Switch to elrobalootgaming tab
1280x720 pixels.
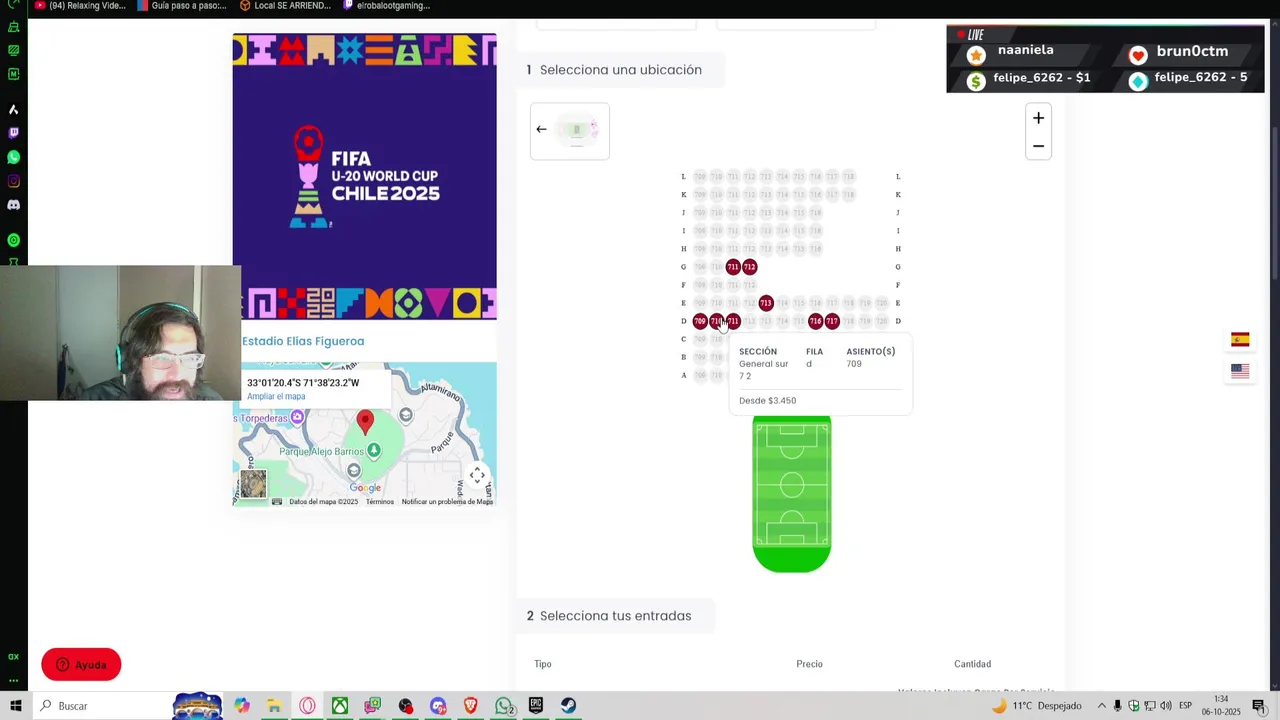click(x=386, y=6)
